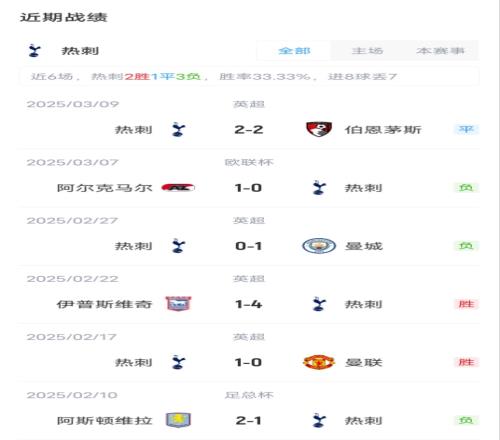Switch to the 本赛事 tab
The image size is (500, 440).
(440, 51)
